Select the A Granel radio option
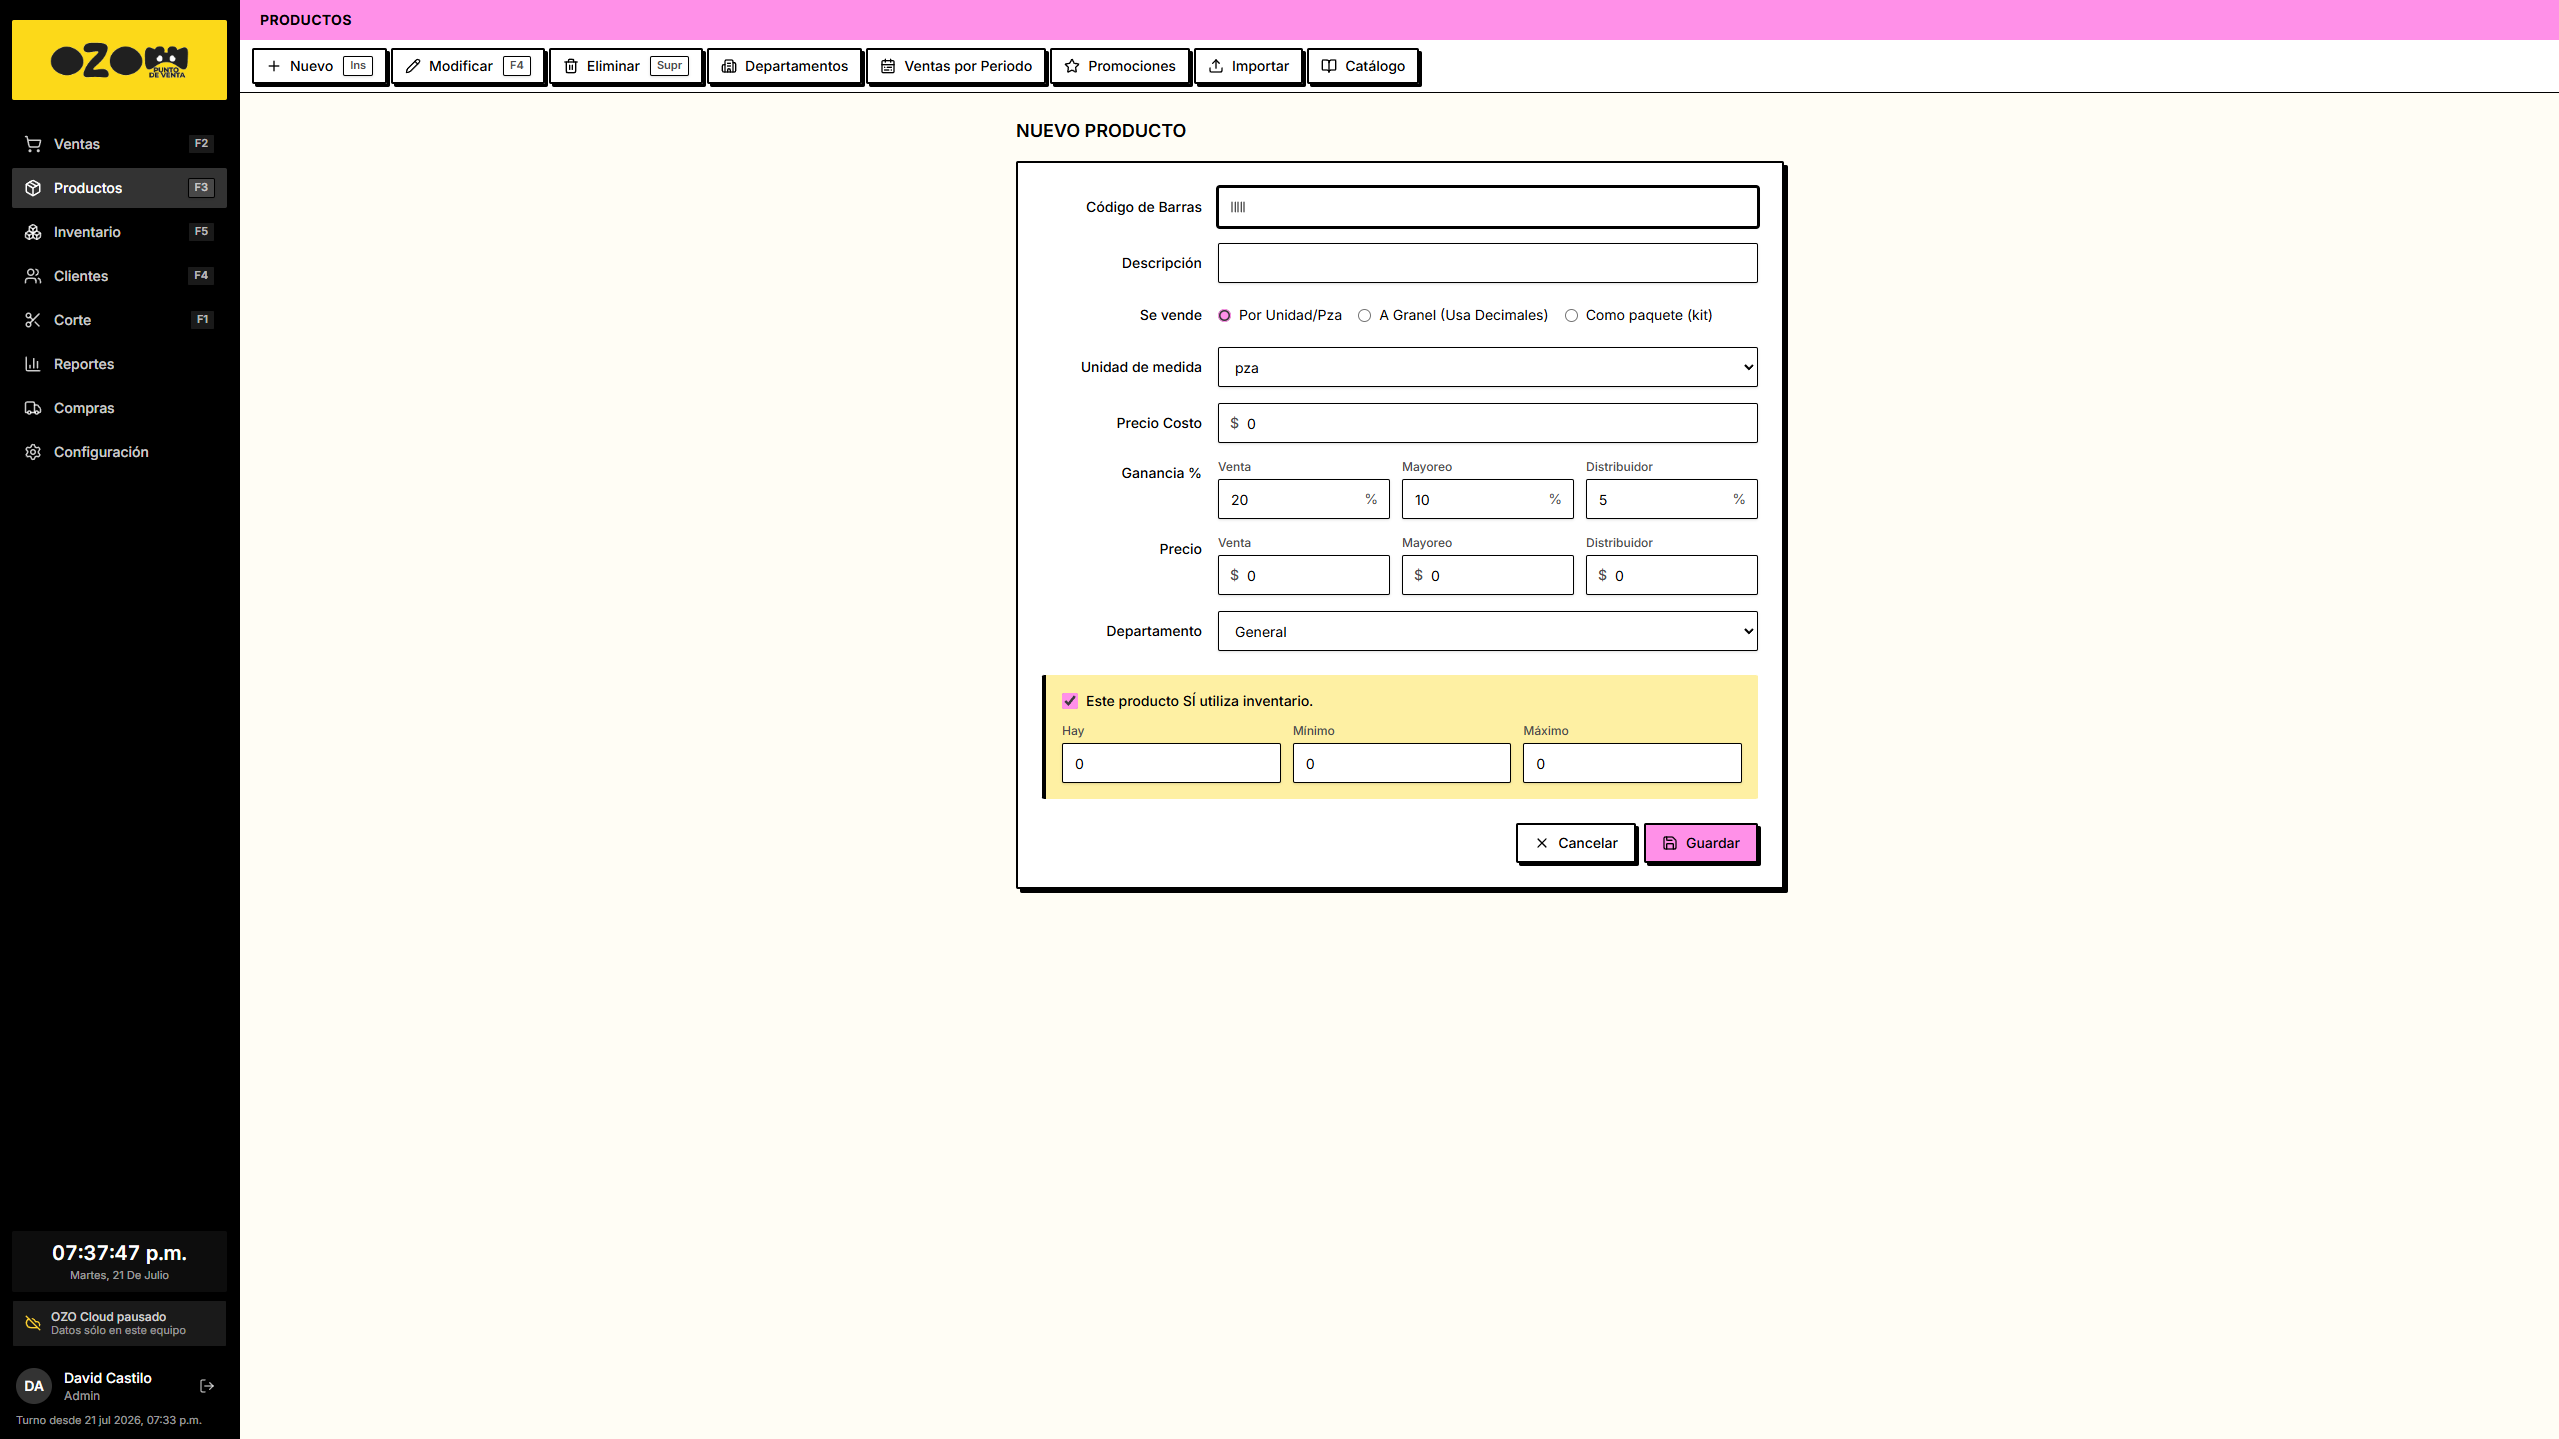The width and height of the screenshot is (2559, 1439). [1364, 316]
